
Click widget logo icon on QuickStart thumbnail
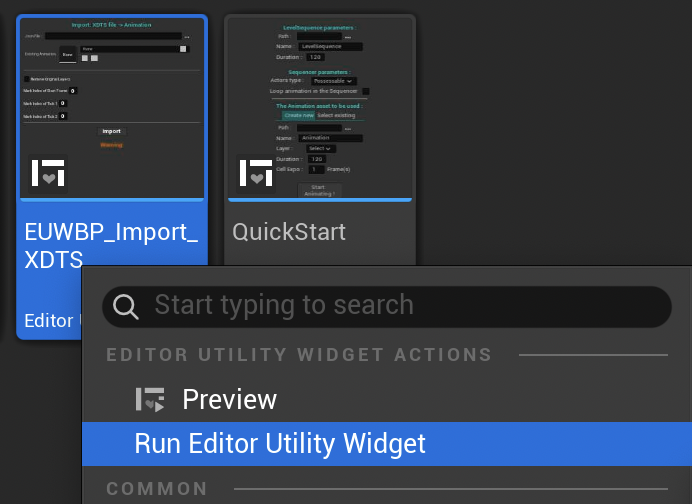[x=256, y=172]
